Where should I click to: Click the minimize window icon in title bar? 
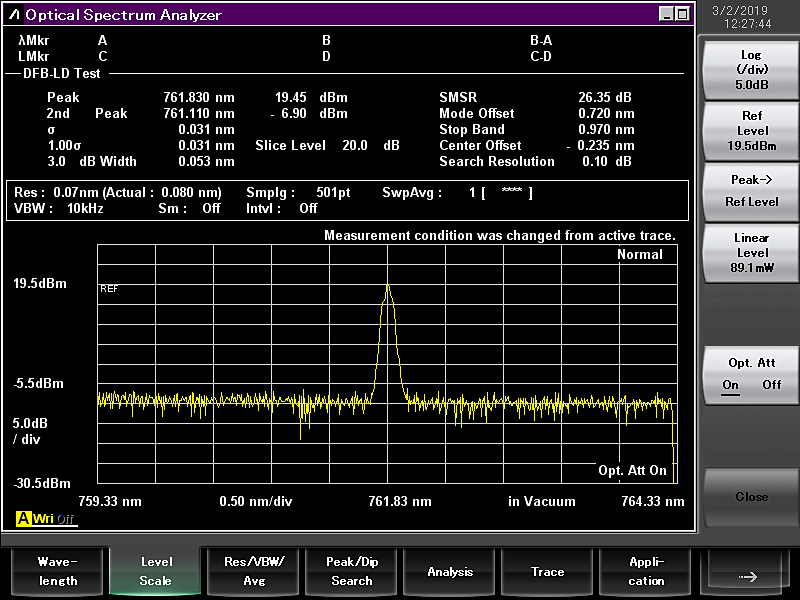coord(666,14)
